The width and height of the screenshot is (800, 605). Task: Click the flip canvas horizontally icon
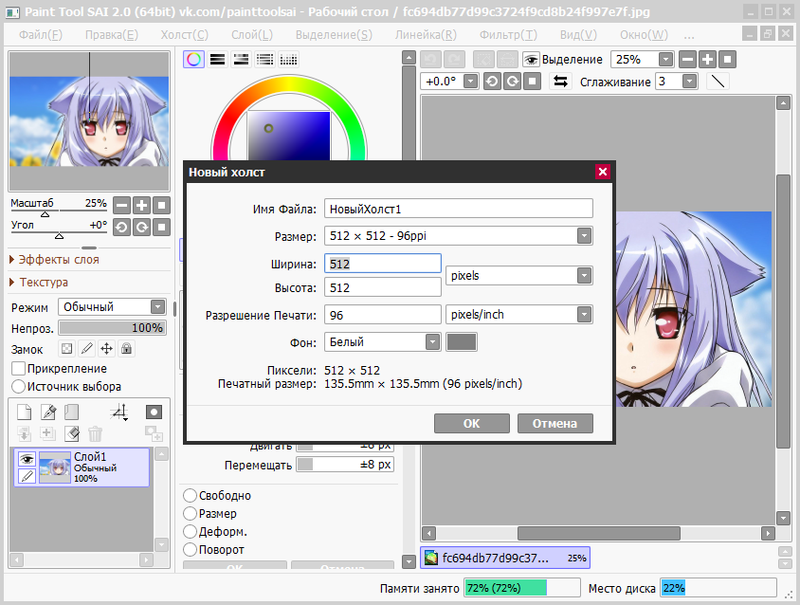tap(561, 81)
